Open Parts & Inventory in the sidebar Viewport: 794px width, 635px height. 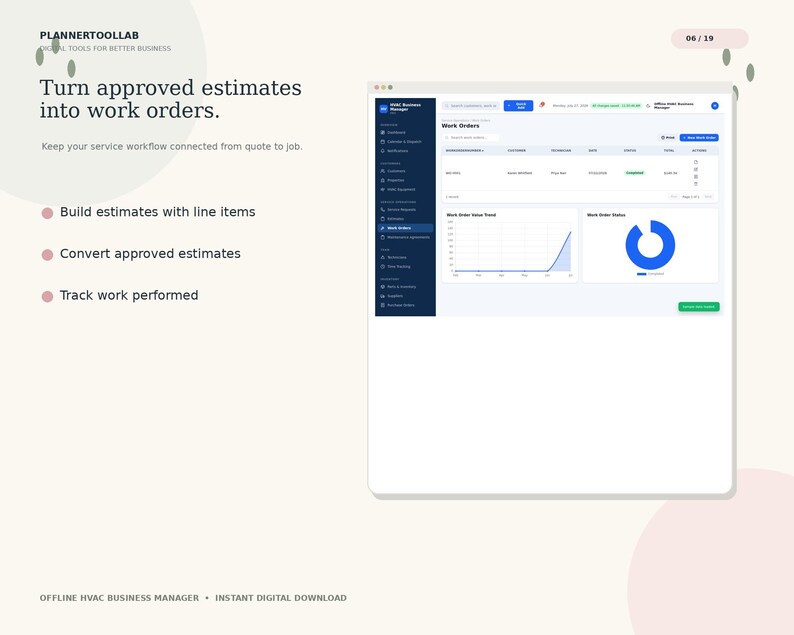pyautogui.click(x=404, y=287)
